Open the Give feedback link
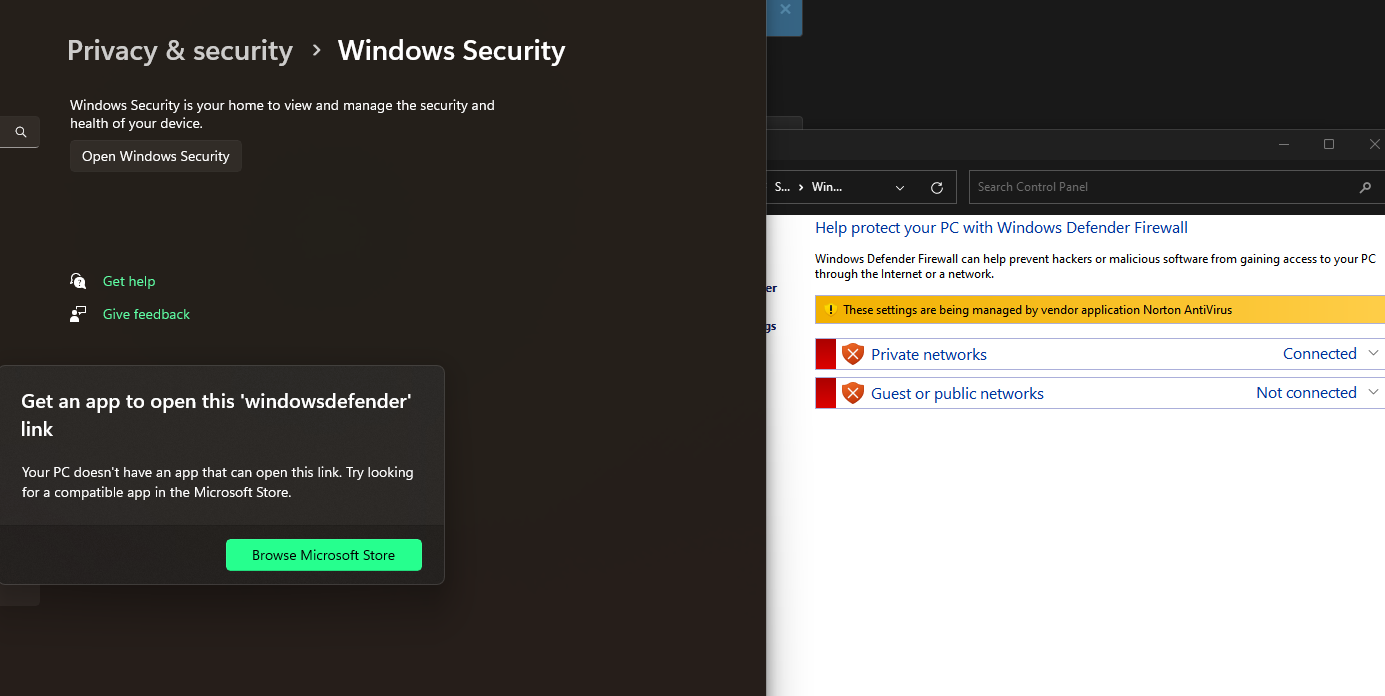Image resolution: width=1385 pixels, height=696 pixels. 146,314
